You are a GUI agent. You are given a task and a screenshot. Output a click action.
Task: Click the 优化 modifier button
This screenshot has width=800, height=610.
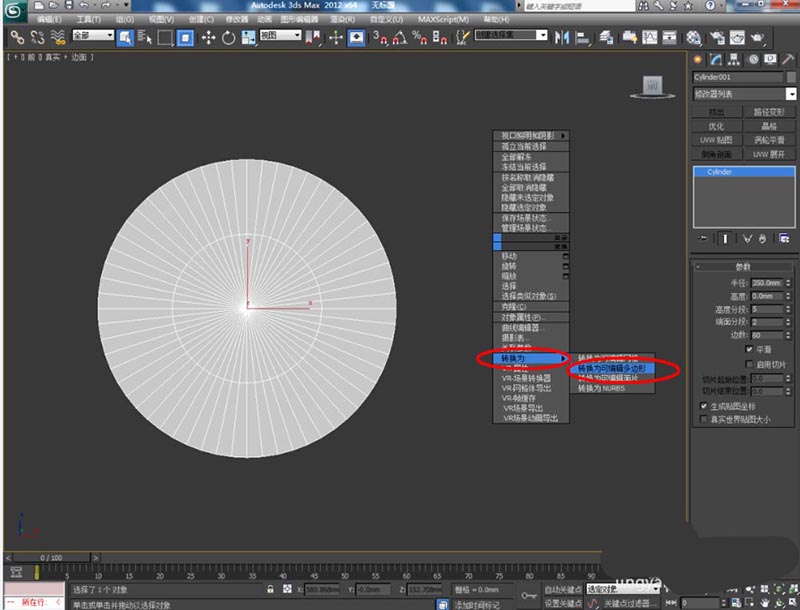pyautogui.click(x=716, y=127)
